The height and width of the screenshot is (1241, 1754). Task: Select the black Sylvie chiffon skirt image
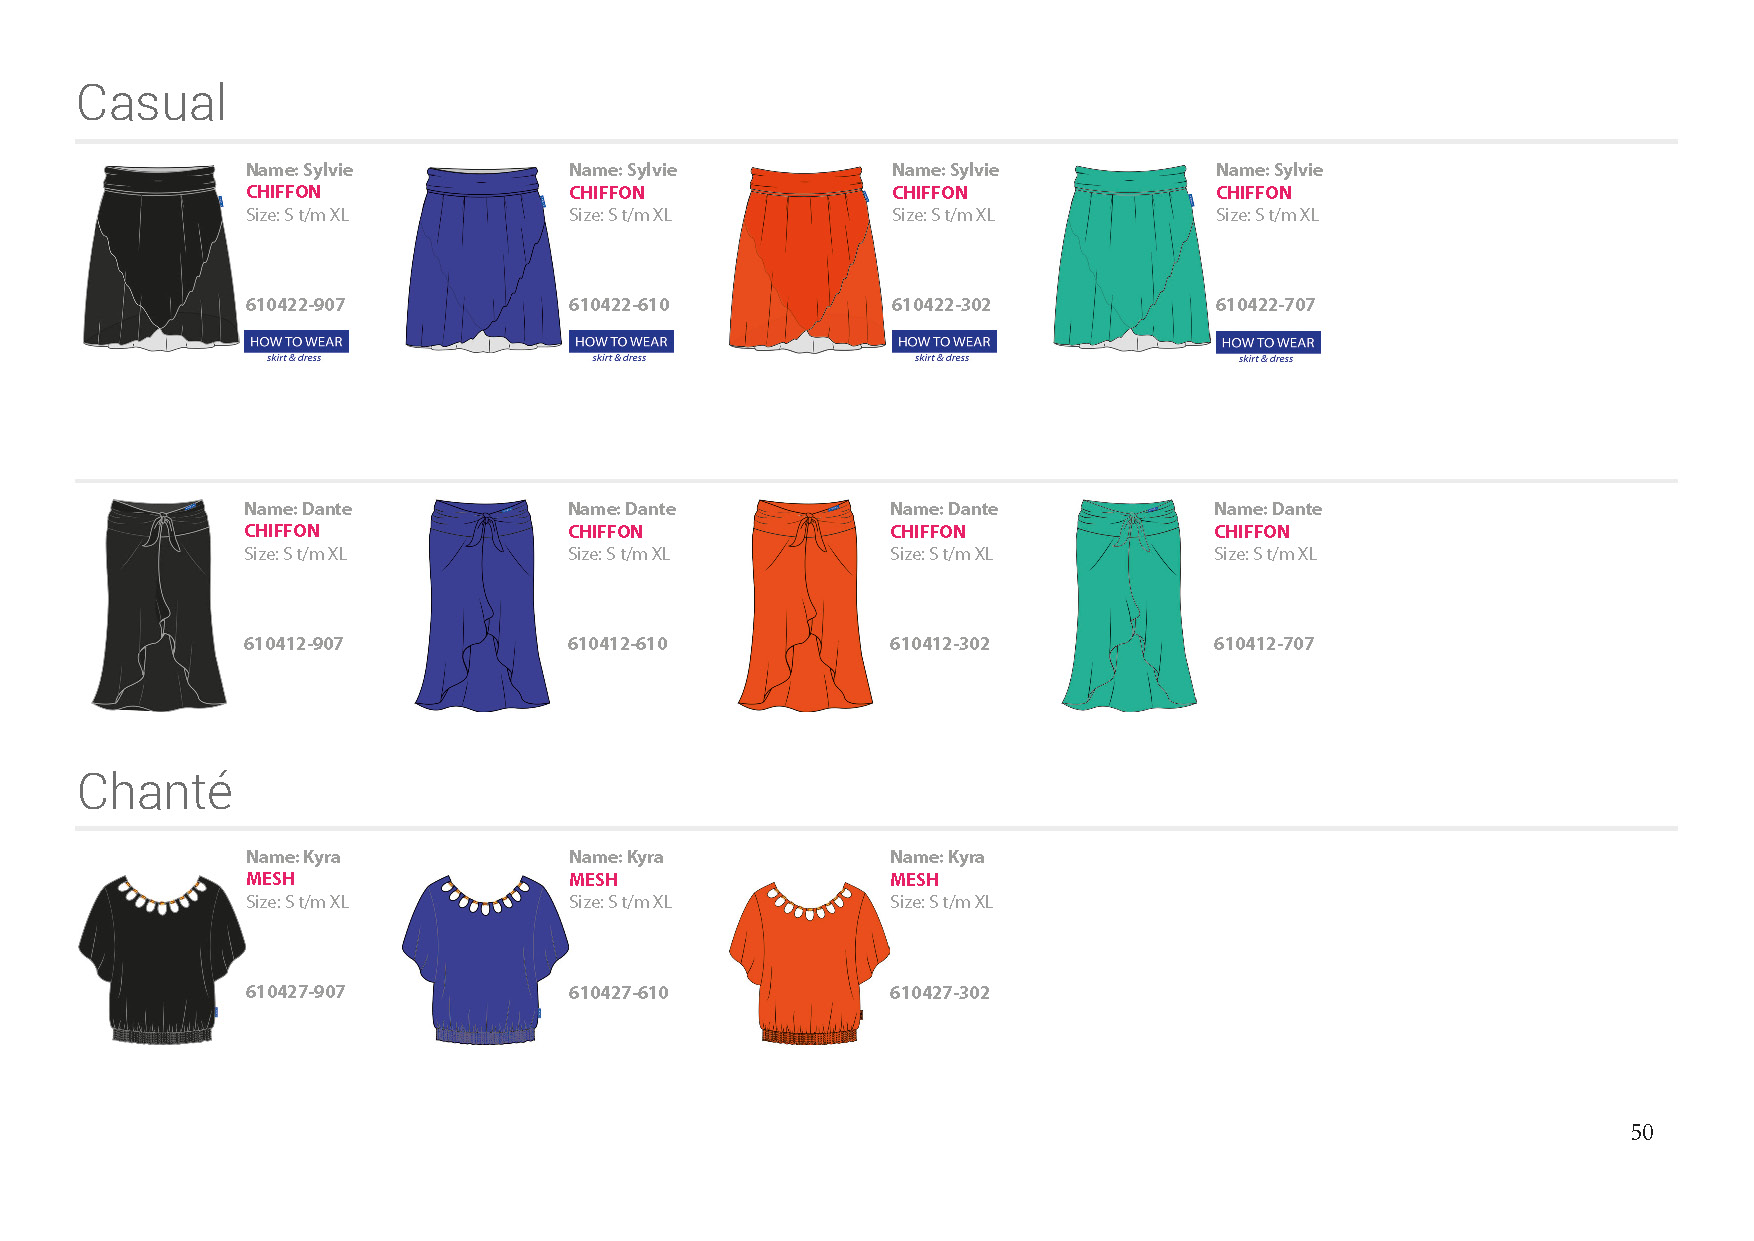[161, 258]
